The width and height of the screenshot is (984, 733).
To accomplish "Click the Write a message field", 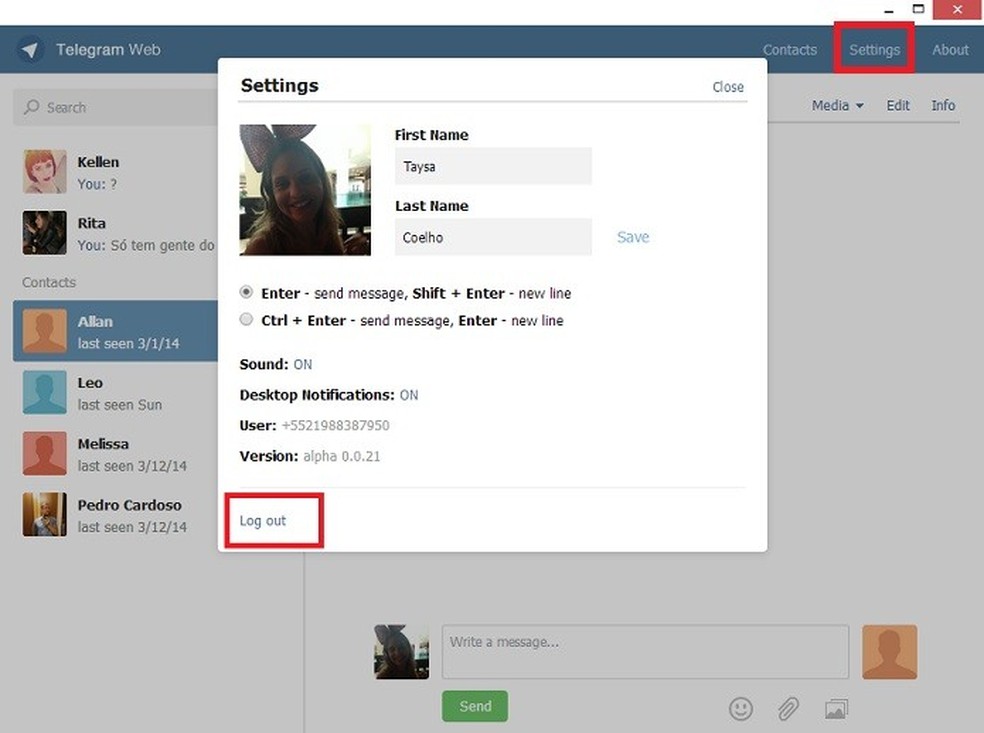I will (x=645, y=651).
